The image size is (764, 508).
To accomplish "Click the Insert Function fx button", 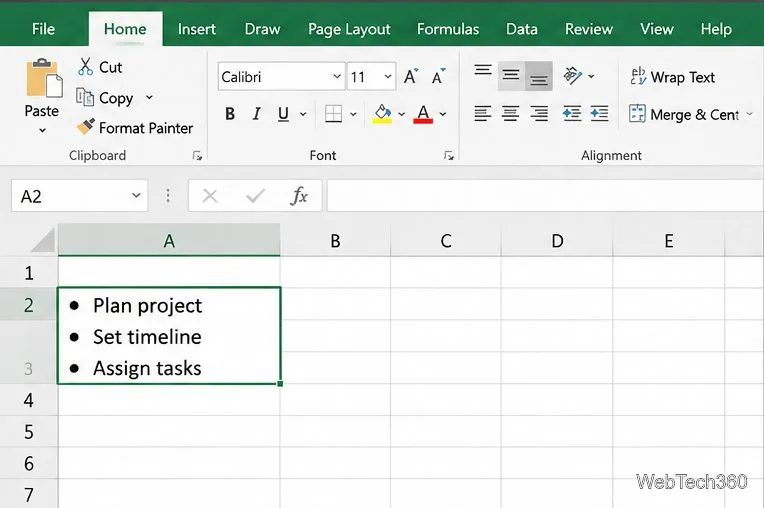I will (x=299, y=196).
